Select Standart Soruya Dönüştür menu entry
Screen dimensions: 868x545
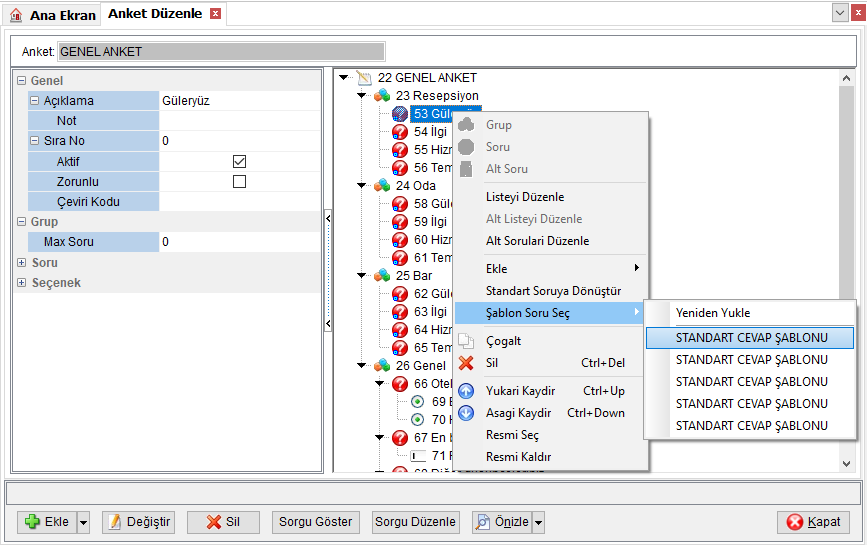pos(553,291)
